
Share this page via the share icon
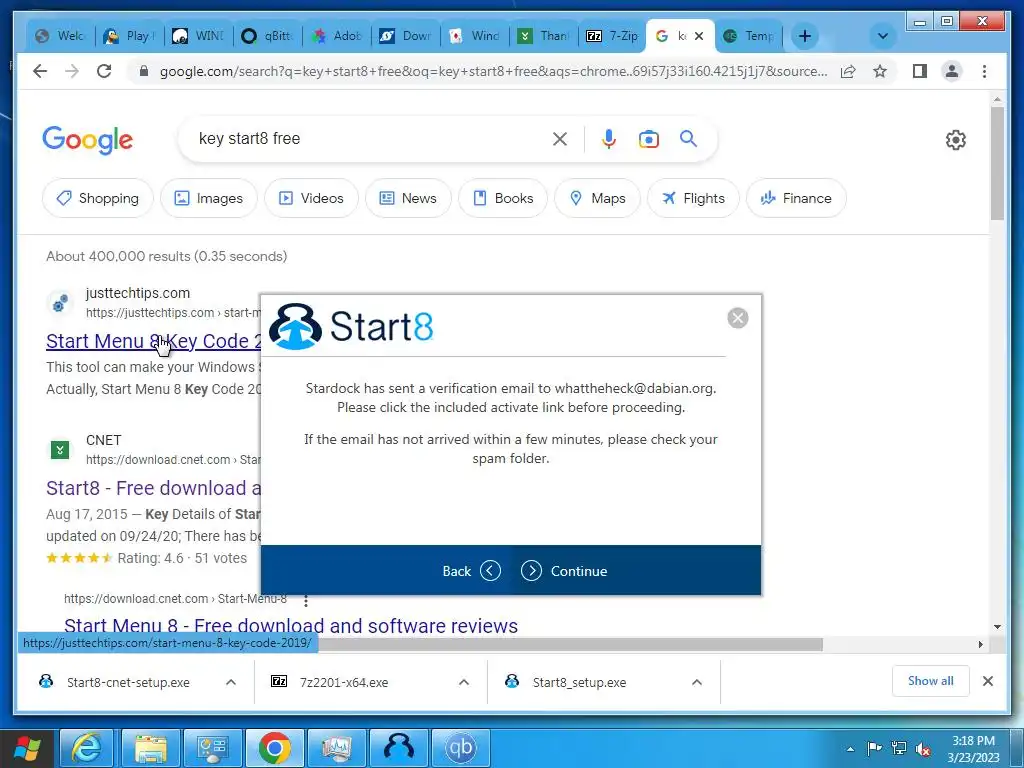tap(848, 71)
